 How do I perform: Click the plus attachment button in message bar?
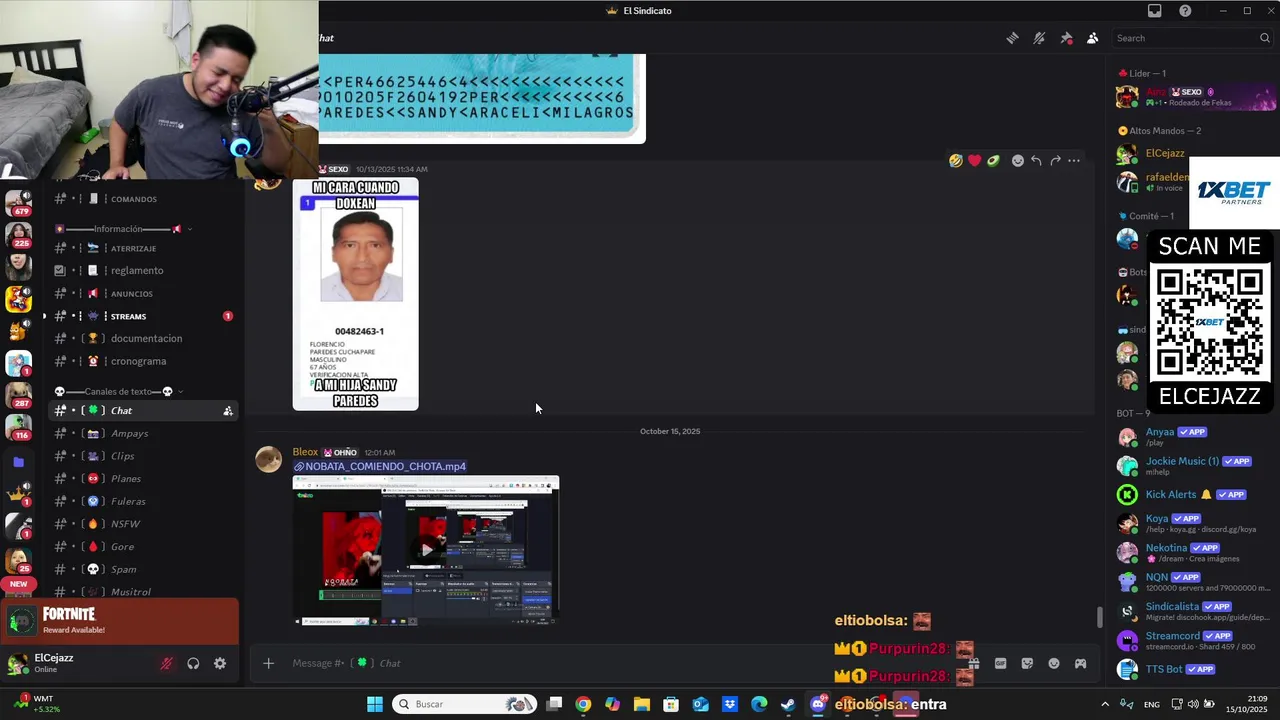pos(268,663)
